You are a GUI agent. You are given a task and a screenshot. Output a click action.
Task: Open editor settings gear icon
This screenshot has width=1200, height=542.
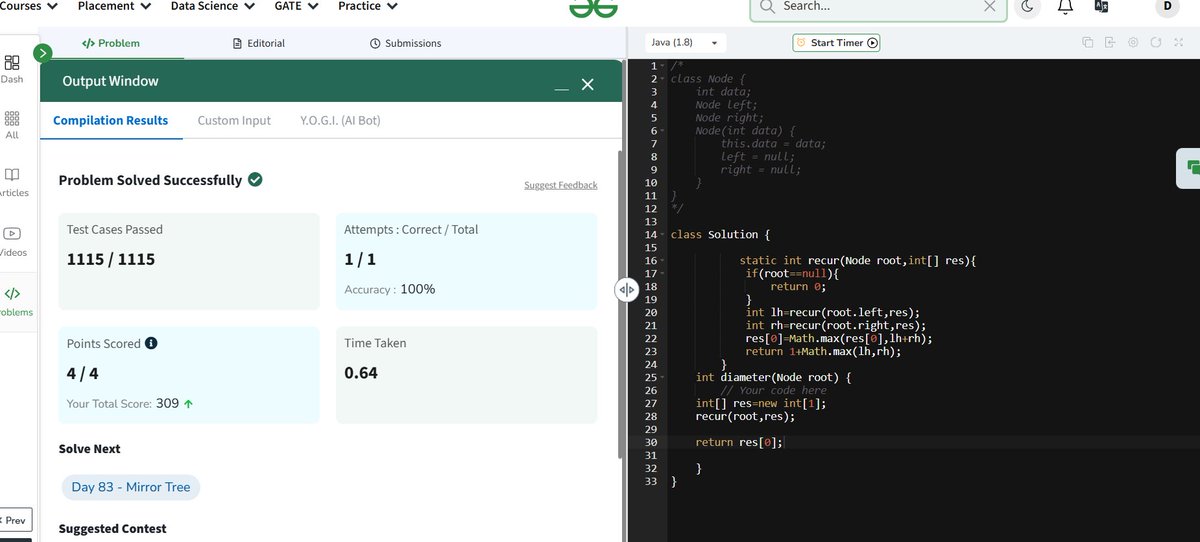point(1133,43)
